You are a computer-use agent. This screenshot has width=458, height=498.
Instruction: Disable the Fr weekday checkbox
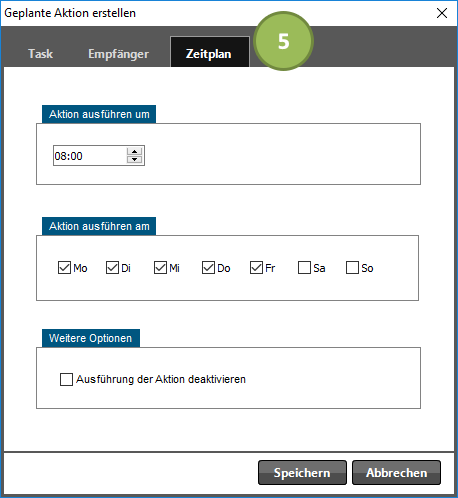coord(256,268)
